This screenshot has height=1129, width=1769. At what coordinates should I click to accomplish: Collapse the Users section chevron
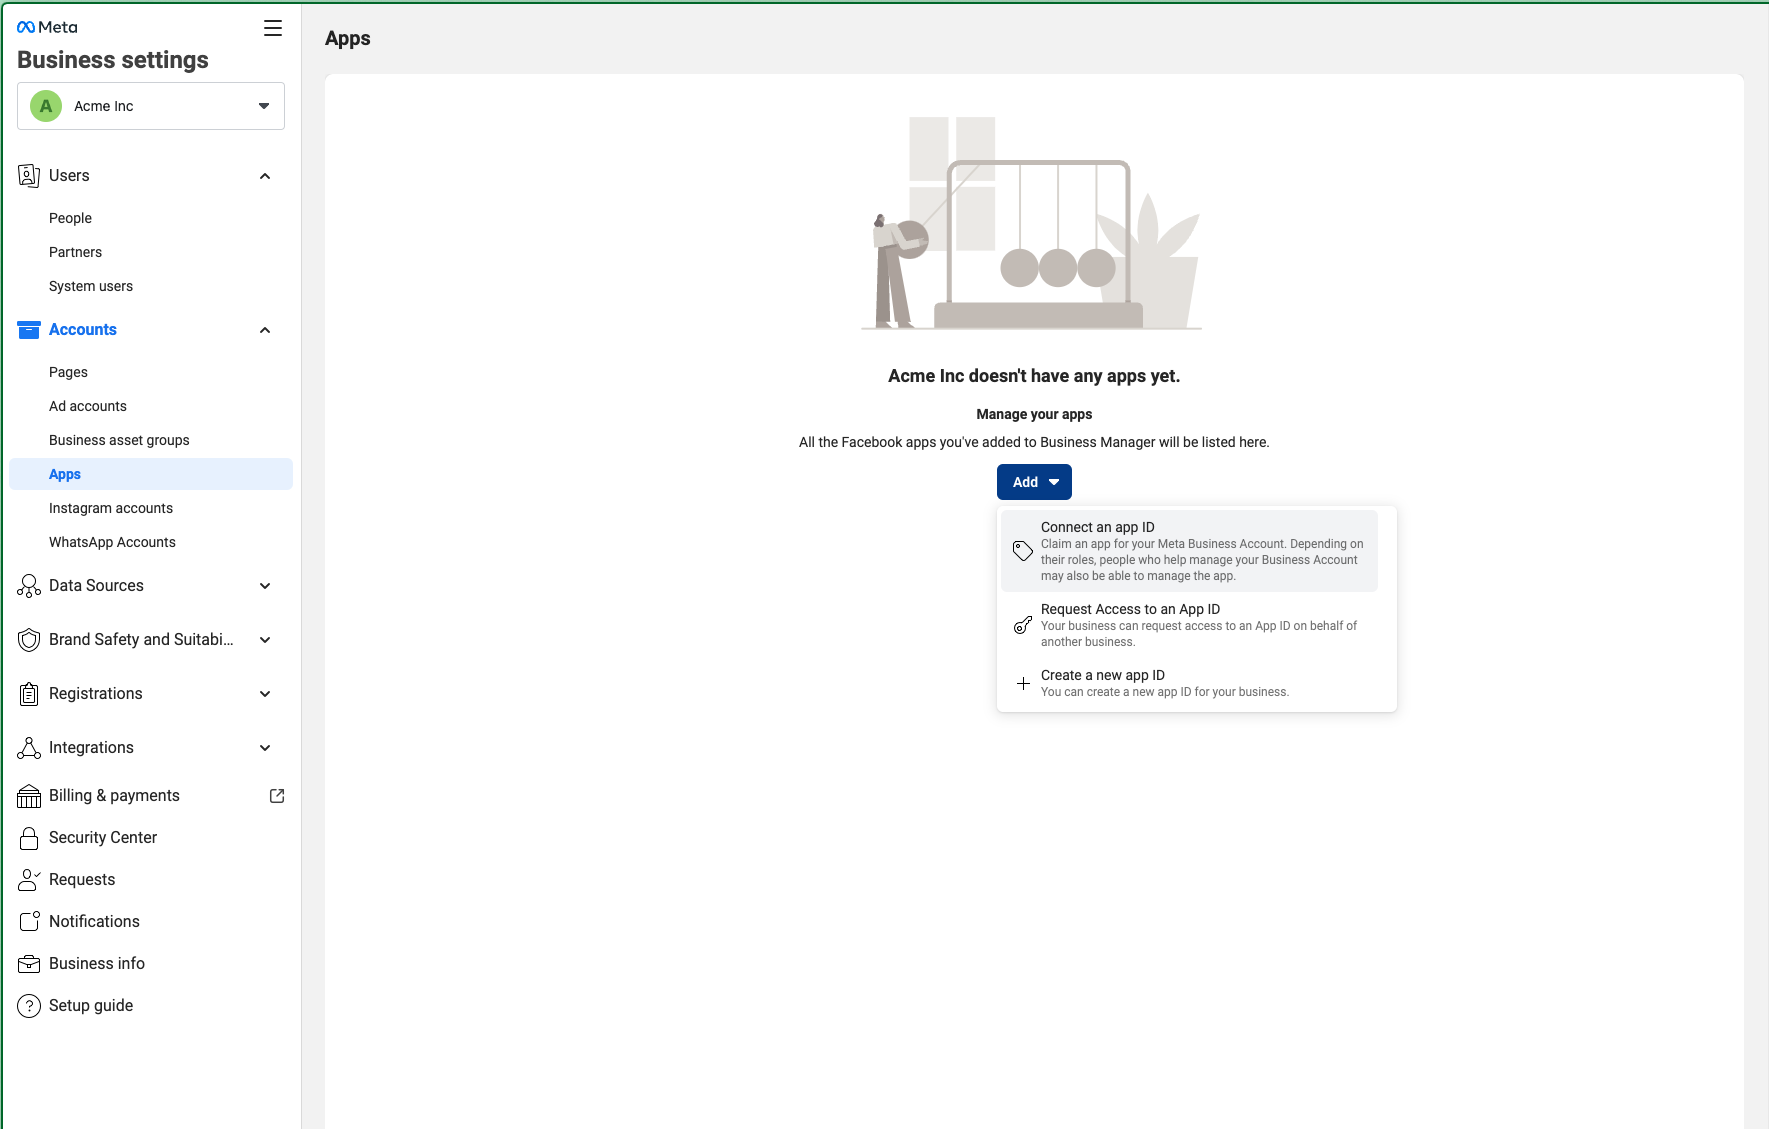pos(265,176)
